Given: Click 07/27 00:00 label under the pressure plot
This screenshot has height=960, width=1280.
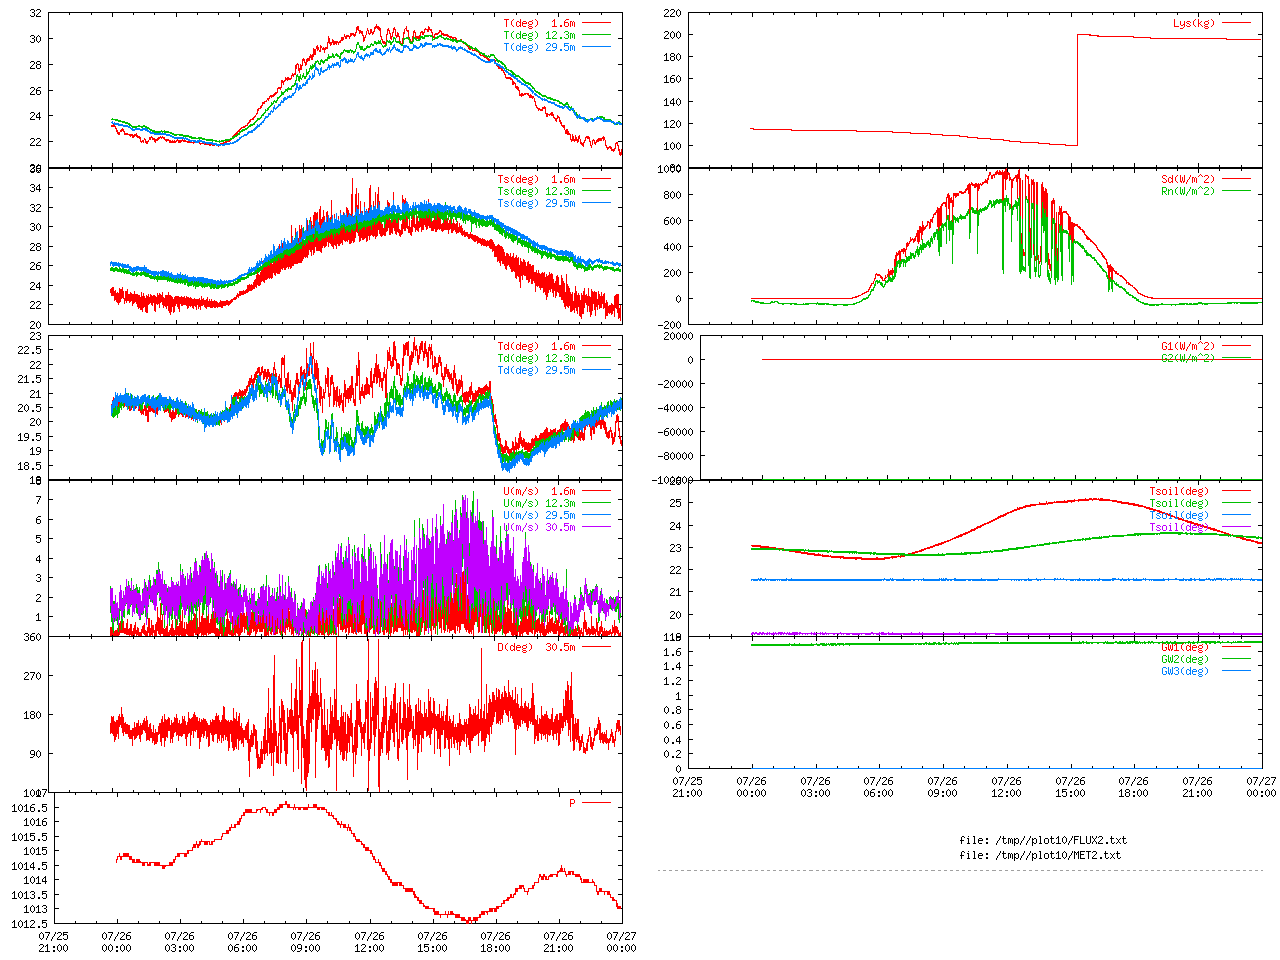Looking at the screenshot, I should [x=621, y=943].
